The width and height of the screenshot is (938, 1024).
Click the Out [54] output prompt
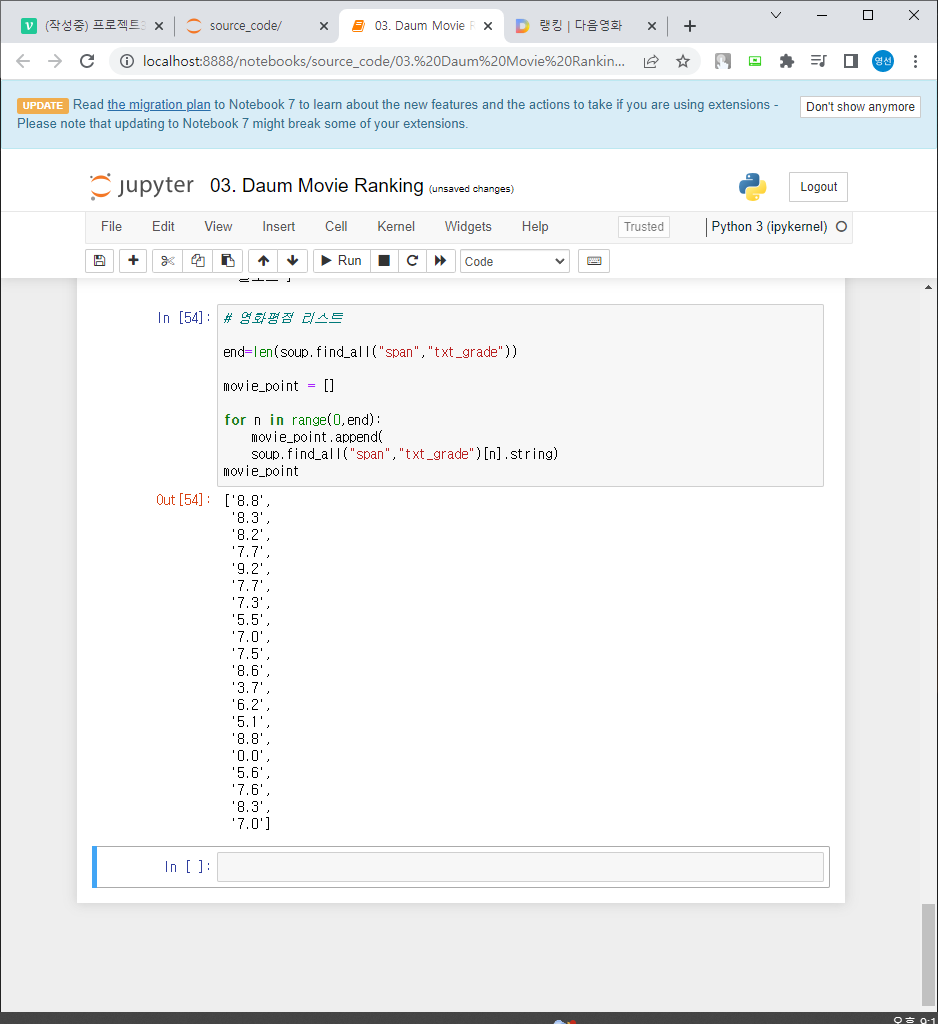coord(183,500)
